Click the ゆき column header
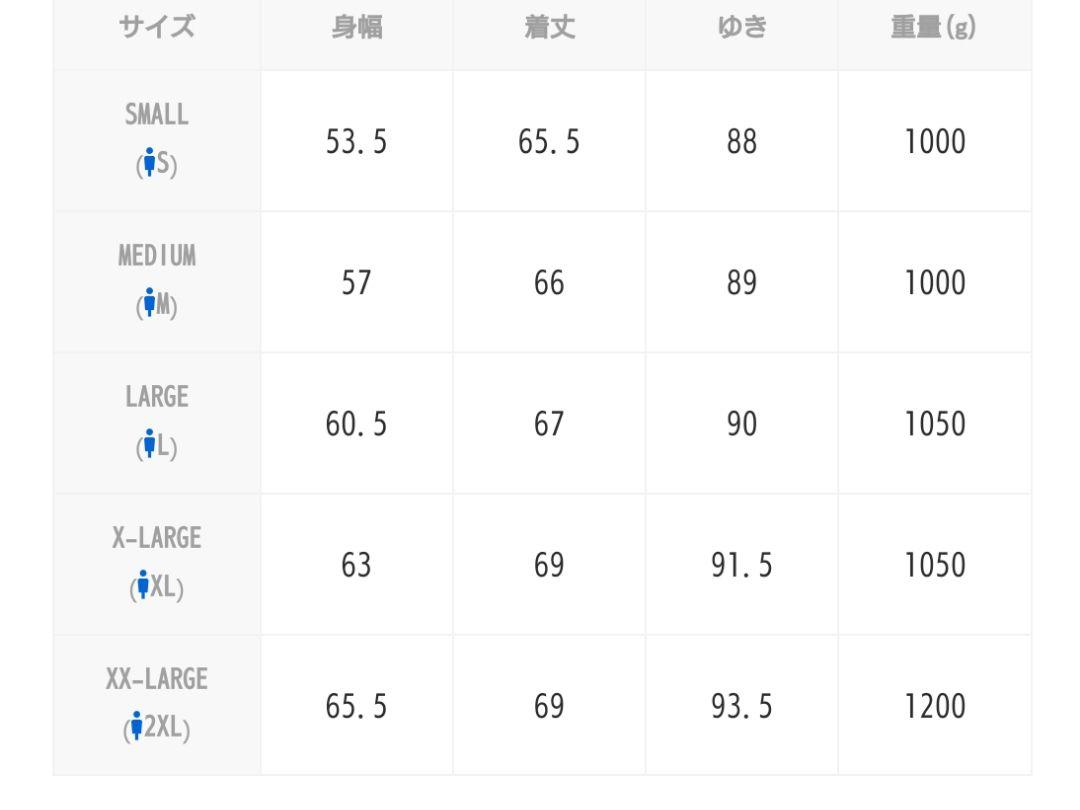 point(742,28)
